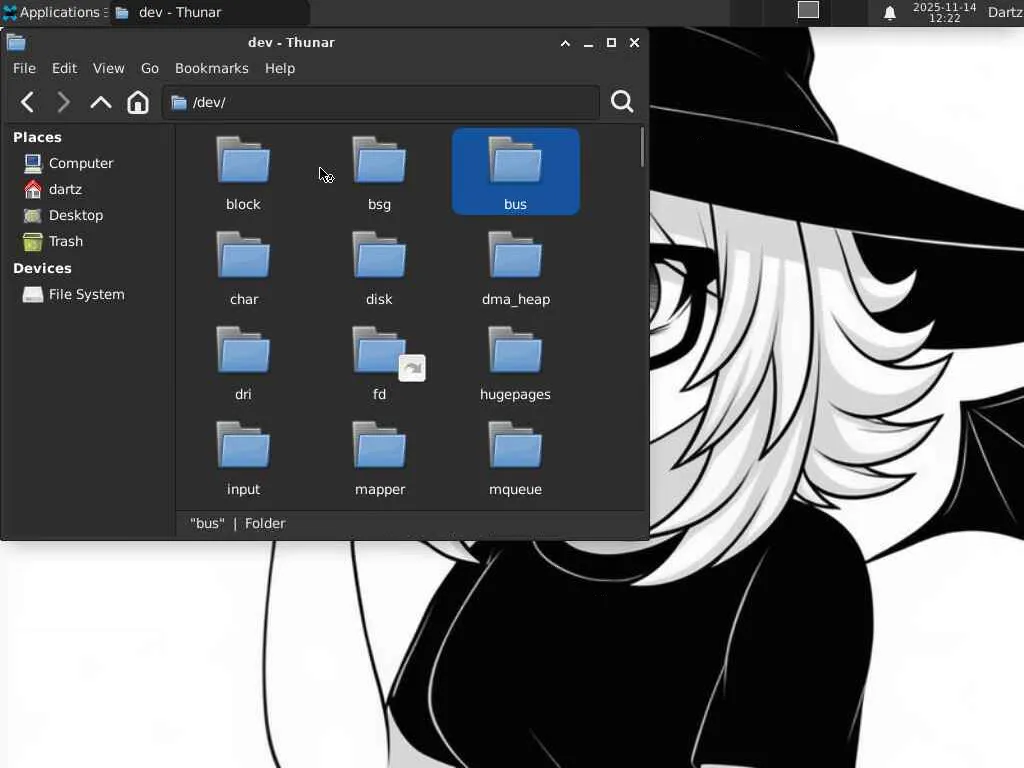Minimize the Thunar window

tap(588, 43)
